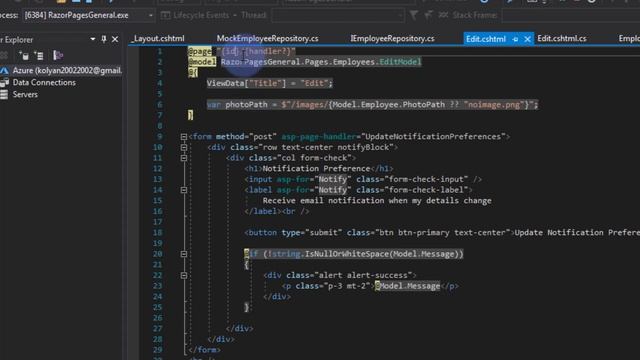Viewport: 640px width, 360px height.
Task: Click the Connect to Server icon in Server Explorer
Action: click(39, 56)
